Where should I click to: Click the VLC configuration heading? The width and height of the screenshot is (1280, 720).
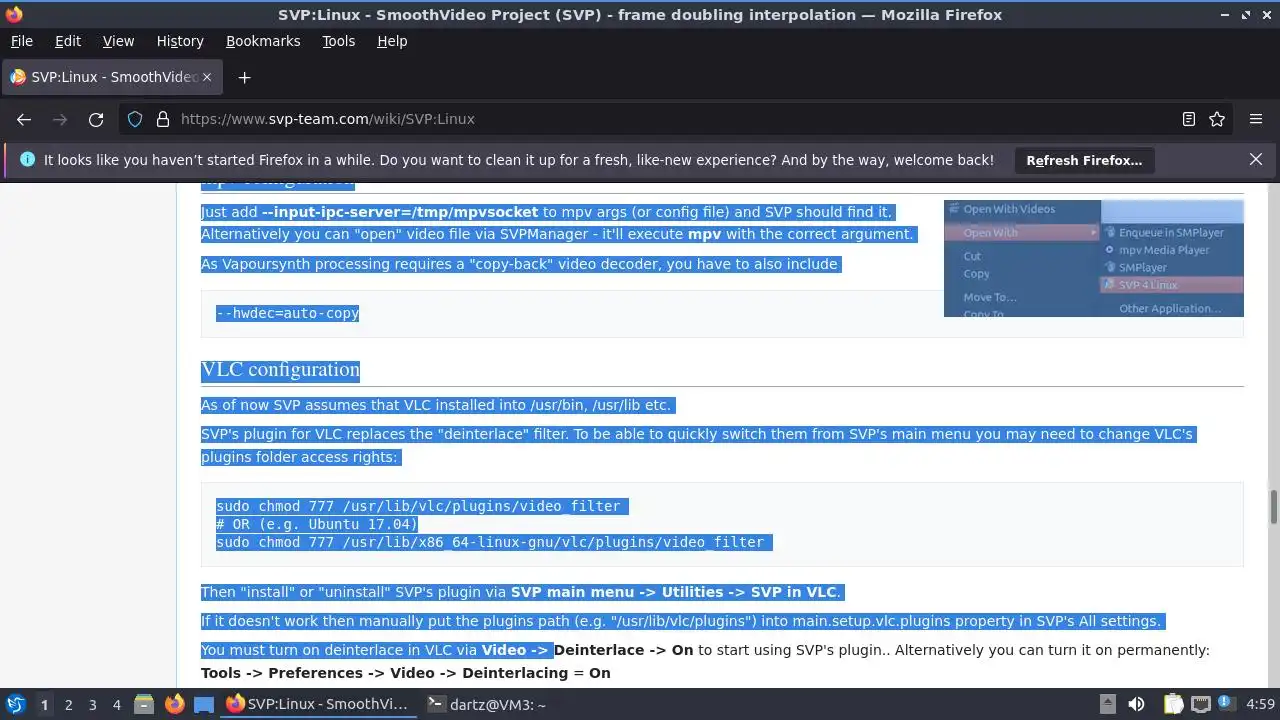[280, 369]
